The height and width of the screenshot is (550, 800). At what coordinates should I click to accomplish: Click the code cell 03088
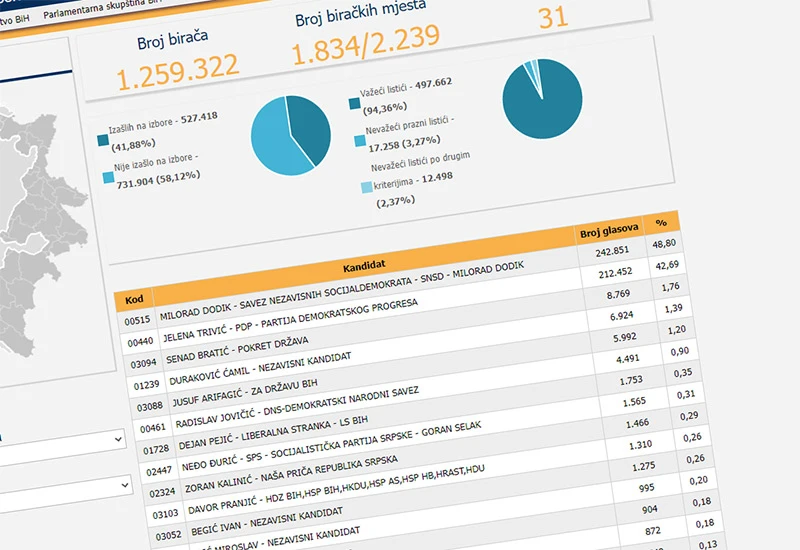click(x=149, y=407)
